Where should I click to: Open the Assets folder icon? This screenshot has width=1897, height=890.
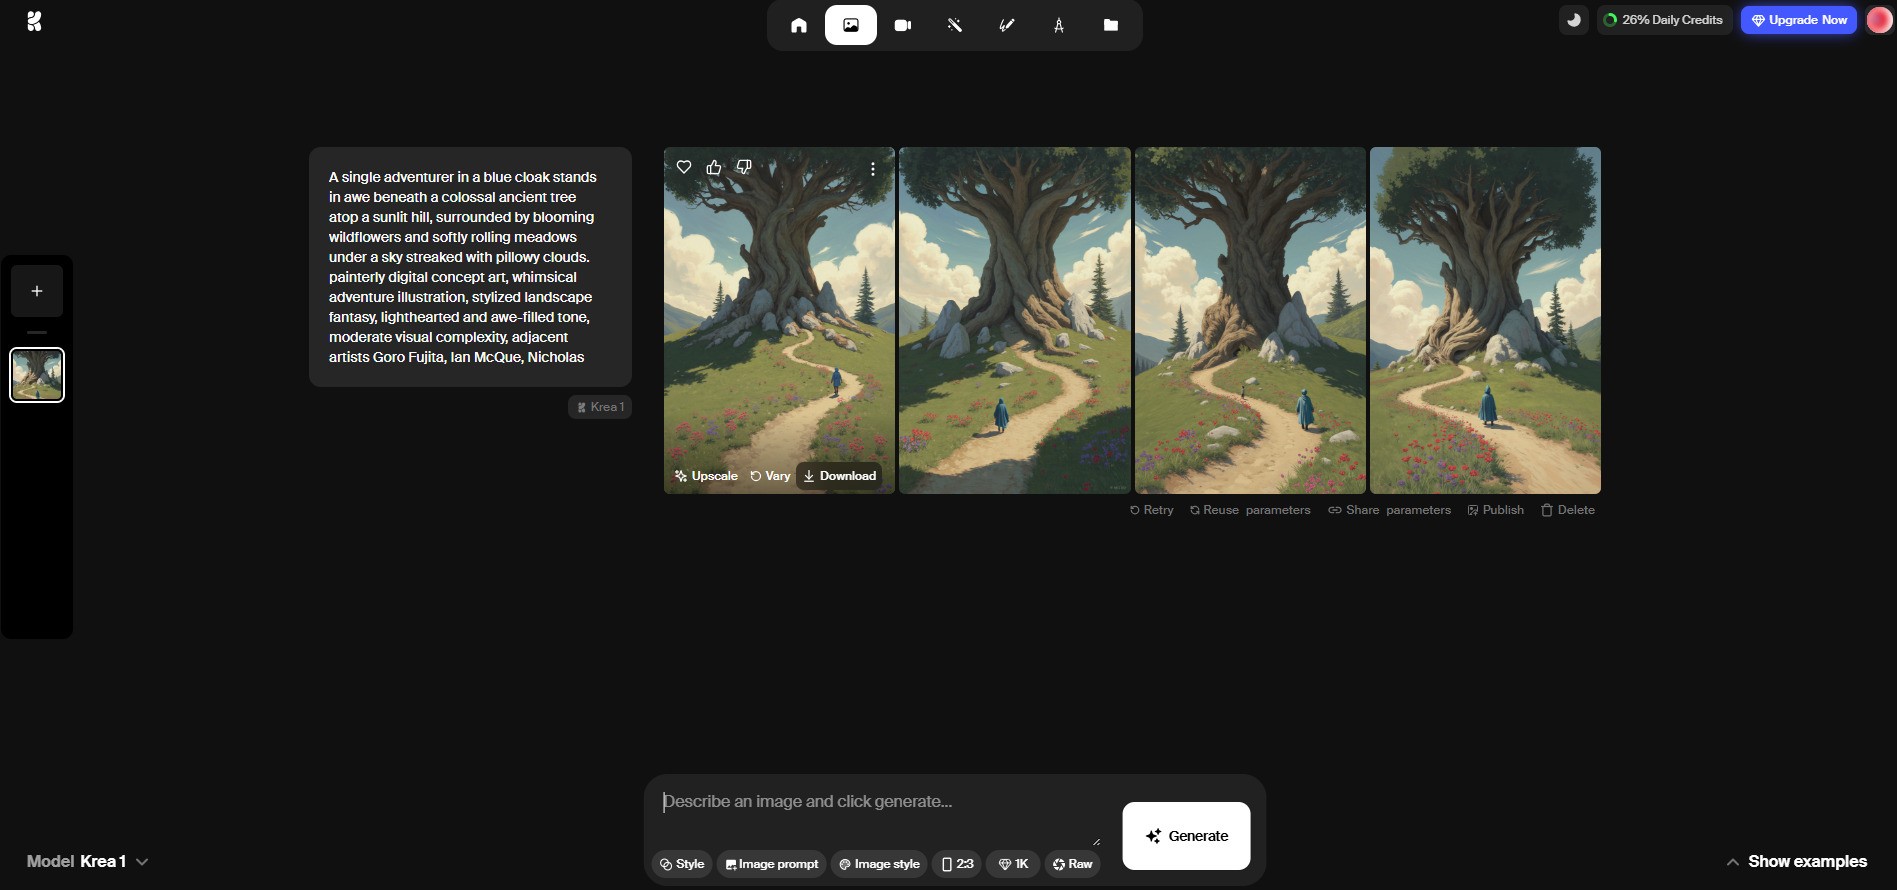point(1110,25)
